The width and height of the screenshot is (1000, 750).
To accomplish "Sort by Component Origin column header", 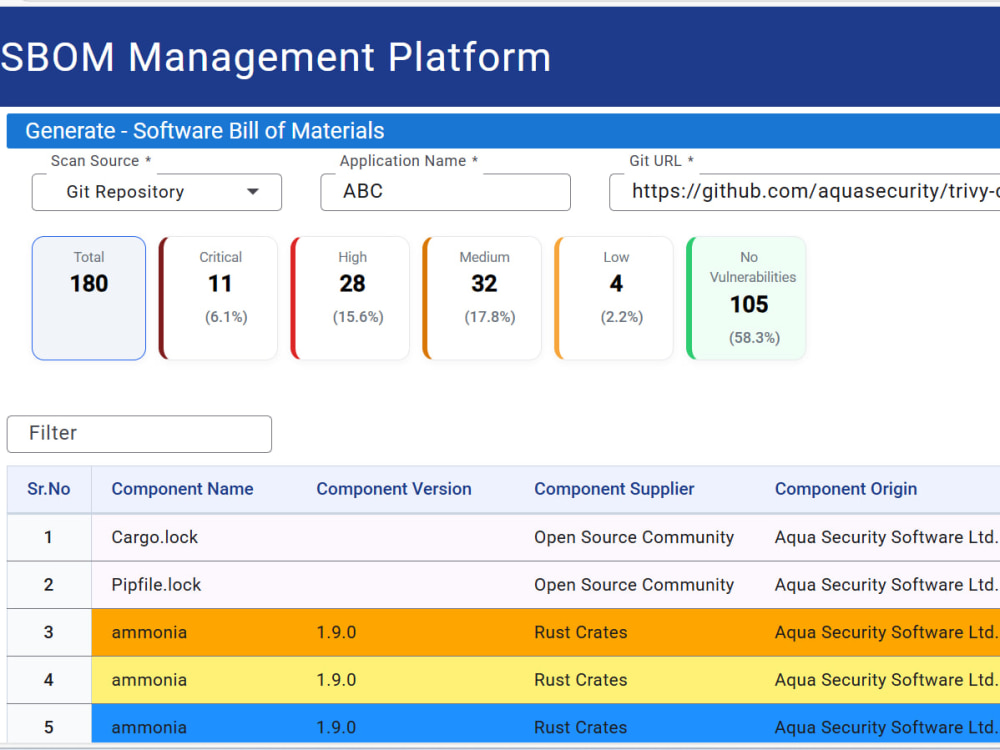I will point(846,489).
